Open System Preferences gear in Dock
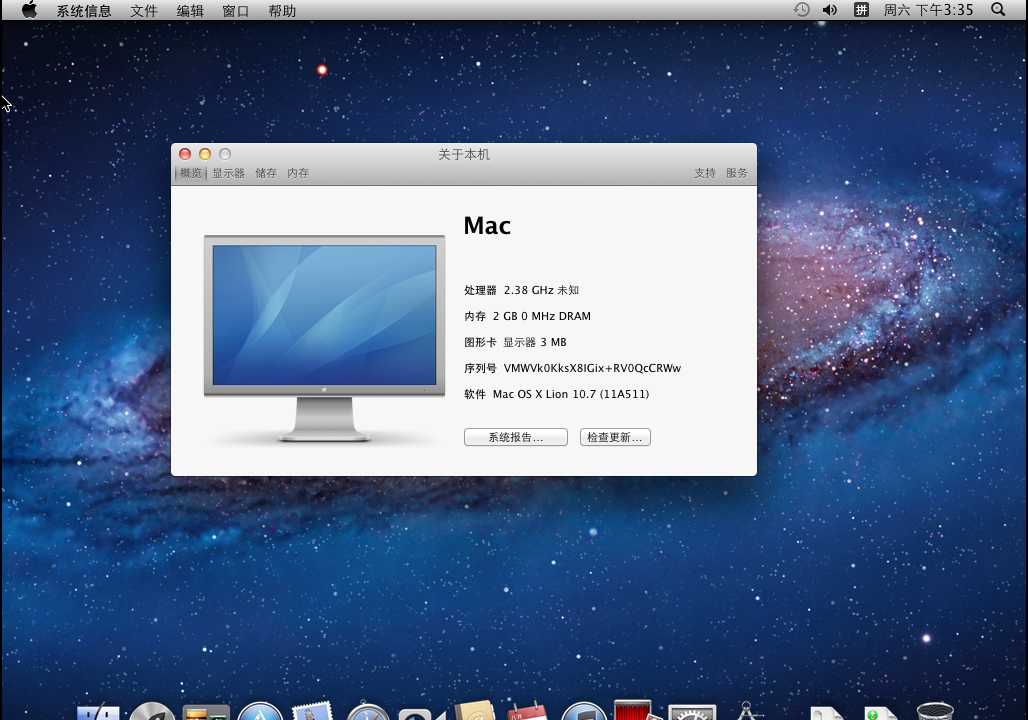 pyautogui.click(x=692, y=712)
